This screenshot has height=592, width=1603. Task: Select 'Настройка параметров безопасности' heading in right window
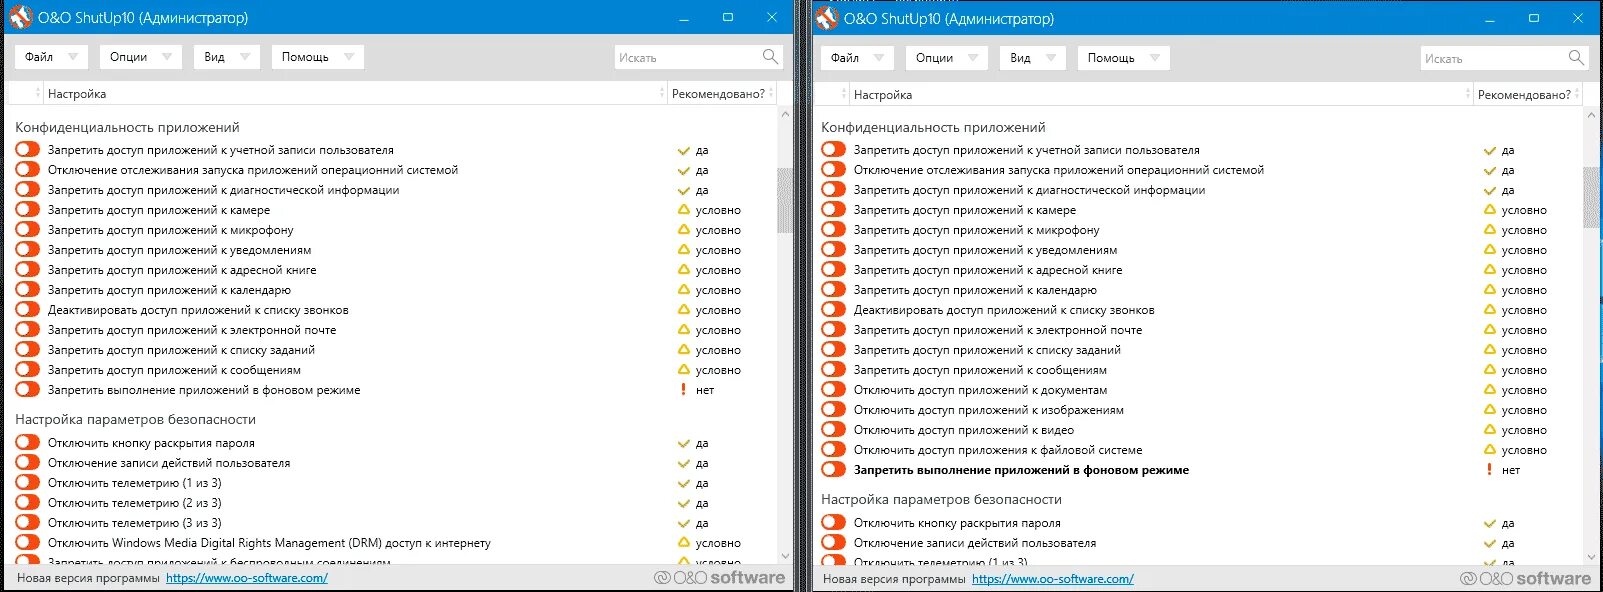click(x=941, y=499)
